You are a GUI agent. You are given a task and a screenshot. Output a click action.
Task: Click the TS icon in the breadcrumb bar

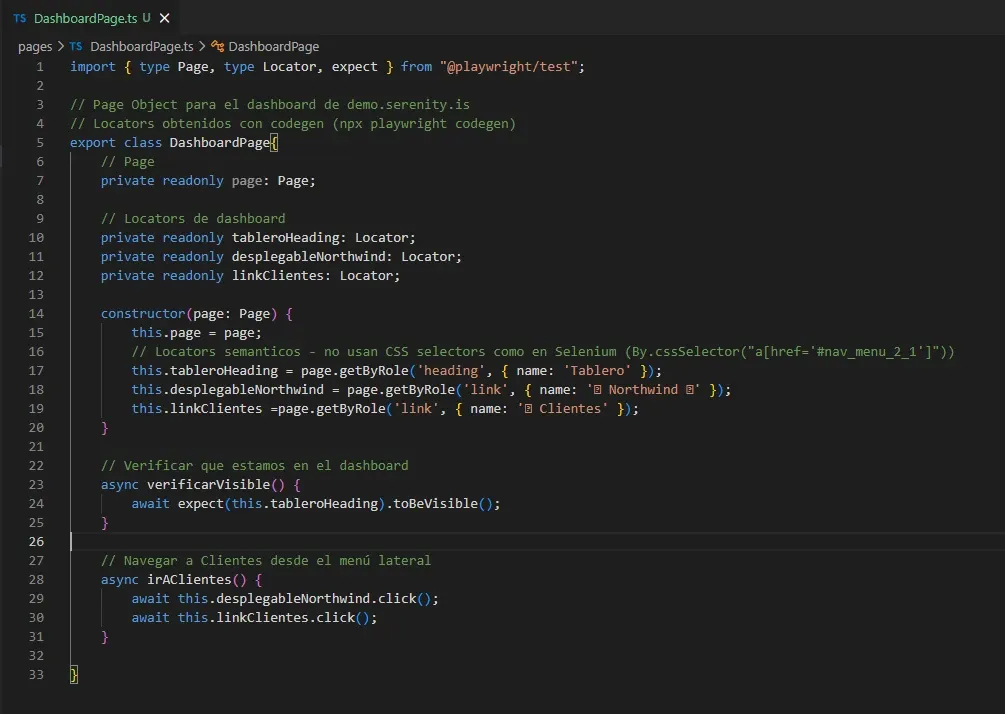[x=76, y=46]
